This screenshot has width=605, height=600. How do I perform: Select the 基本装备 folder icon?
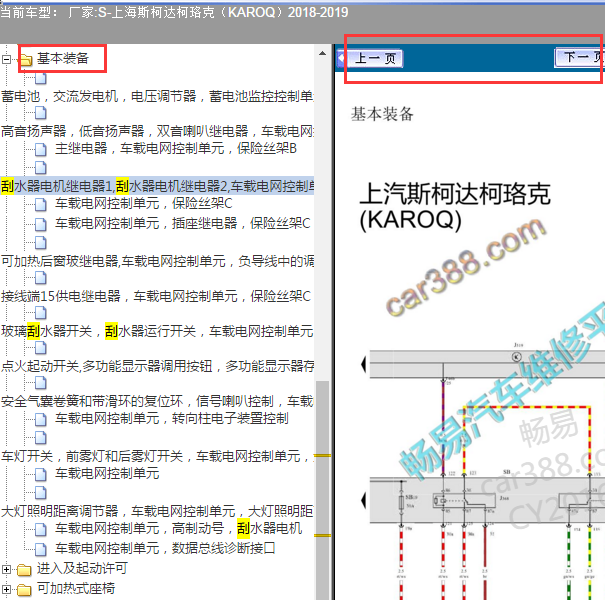25,60
